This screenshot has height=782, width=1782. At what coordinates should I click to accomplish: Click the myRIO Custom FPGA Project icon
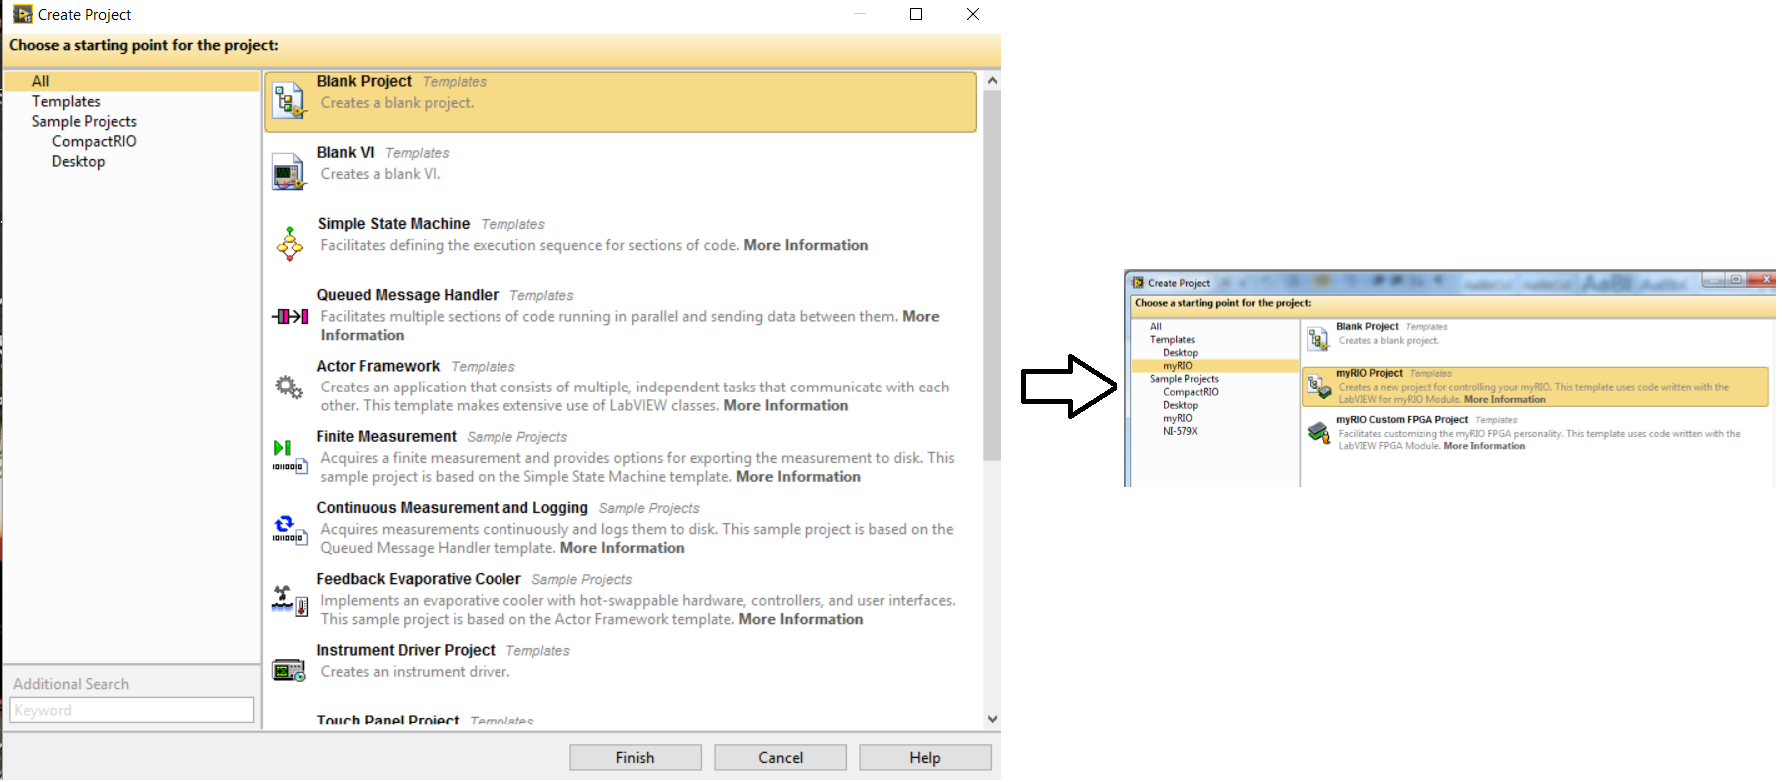[1319, 432]
